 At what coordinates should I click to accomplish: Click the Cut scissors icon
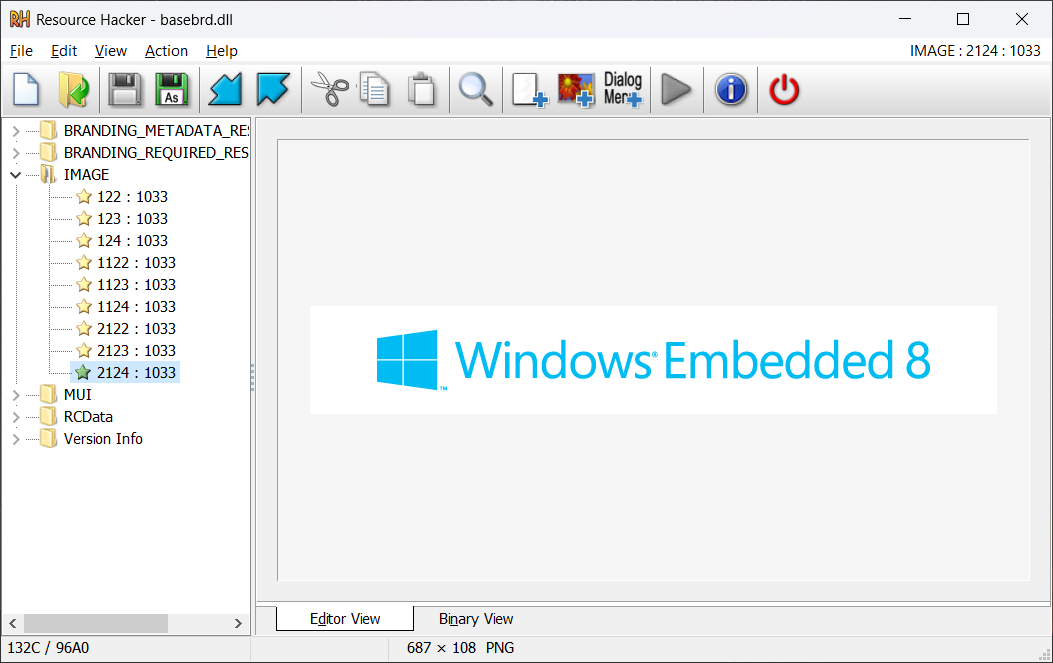click(329, 89)
